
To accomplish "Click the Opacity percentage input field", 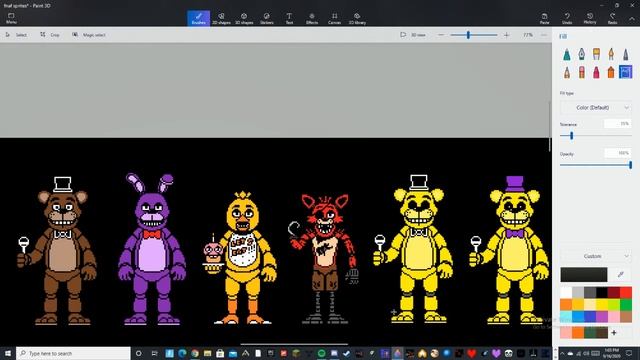I will (x=618, y=153).
